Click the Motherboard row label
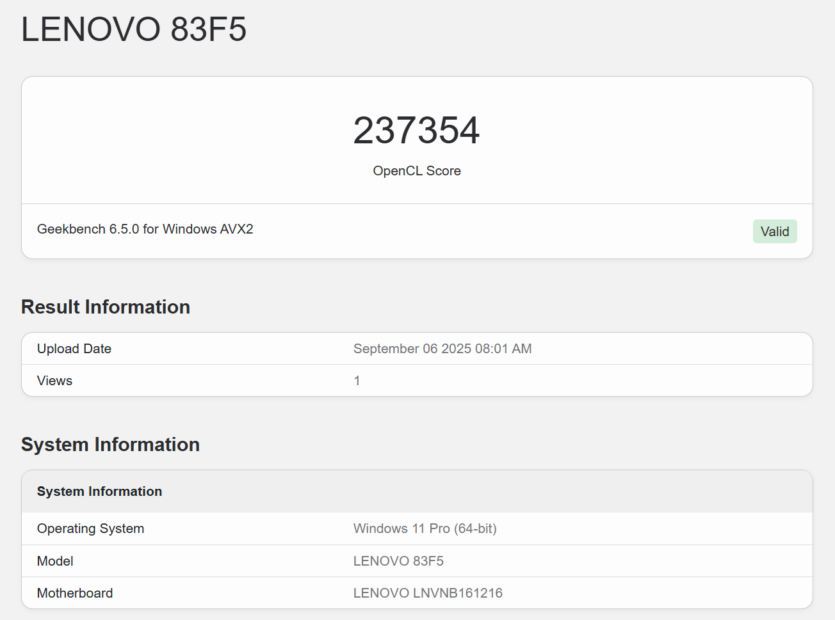This screenshot has width=835, height=620. (x=75, y=593)
